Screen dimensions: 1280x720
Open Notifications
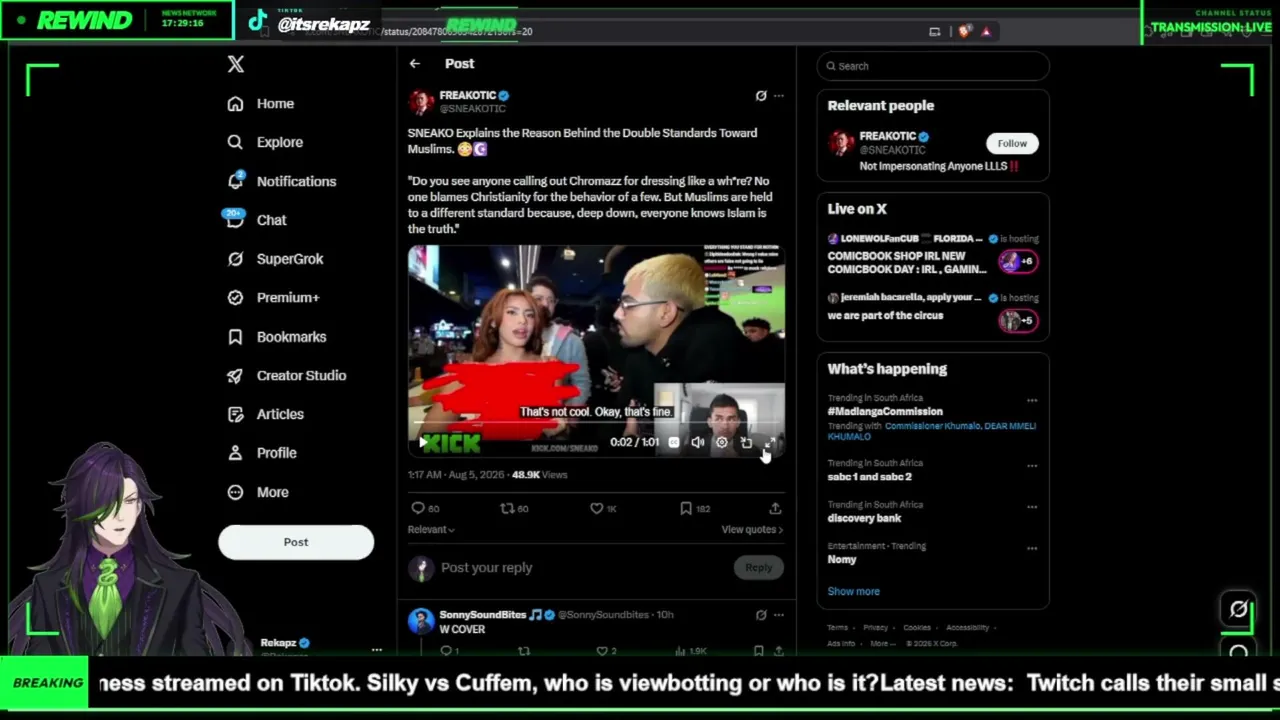point(281,181)
